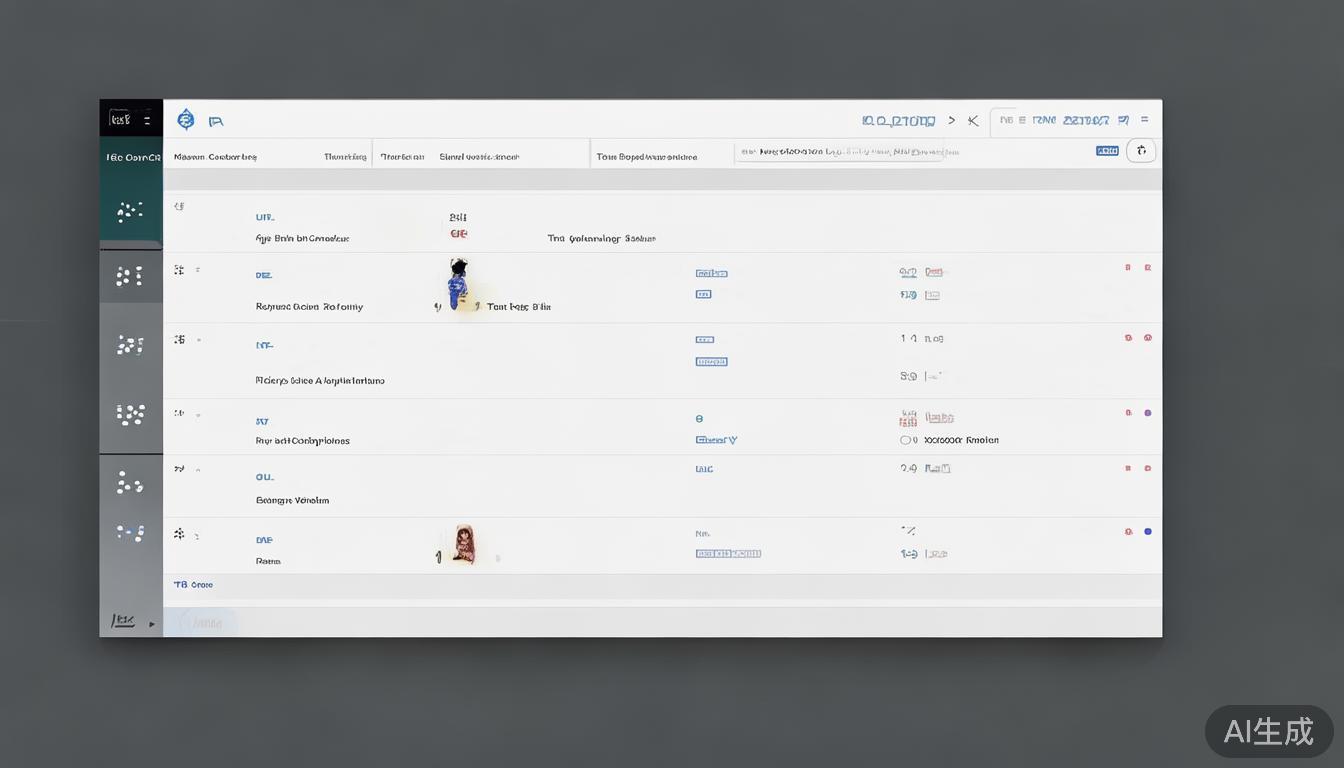
Task: Expand the small arrow at sidebar bottom
Action: click(x=152, y=624)
